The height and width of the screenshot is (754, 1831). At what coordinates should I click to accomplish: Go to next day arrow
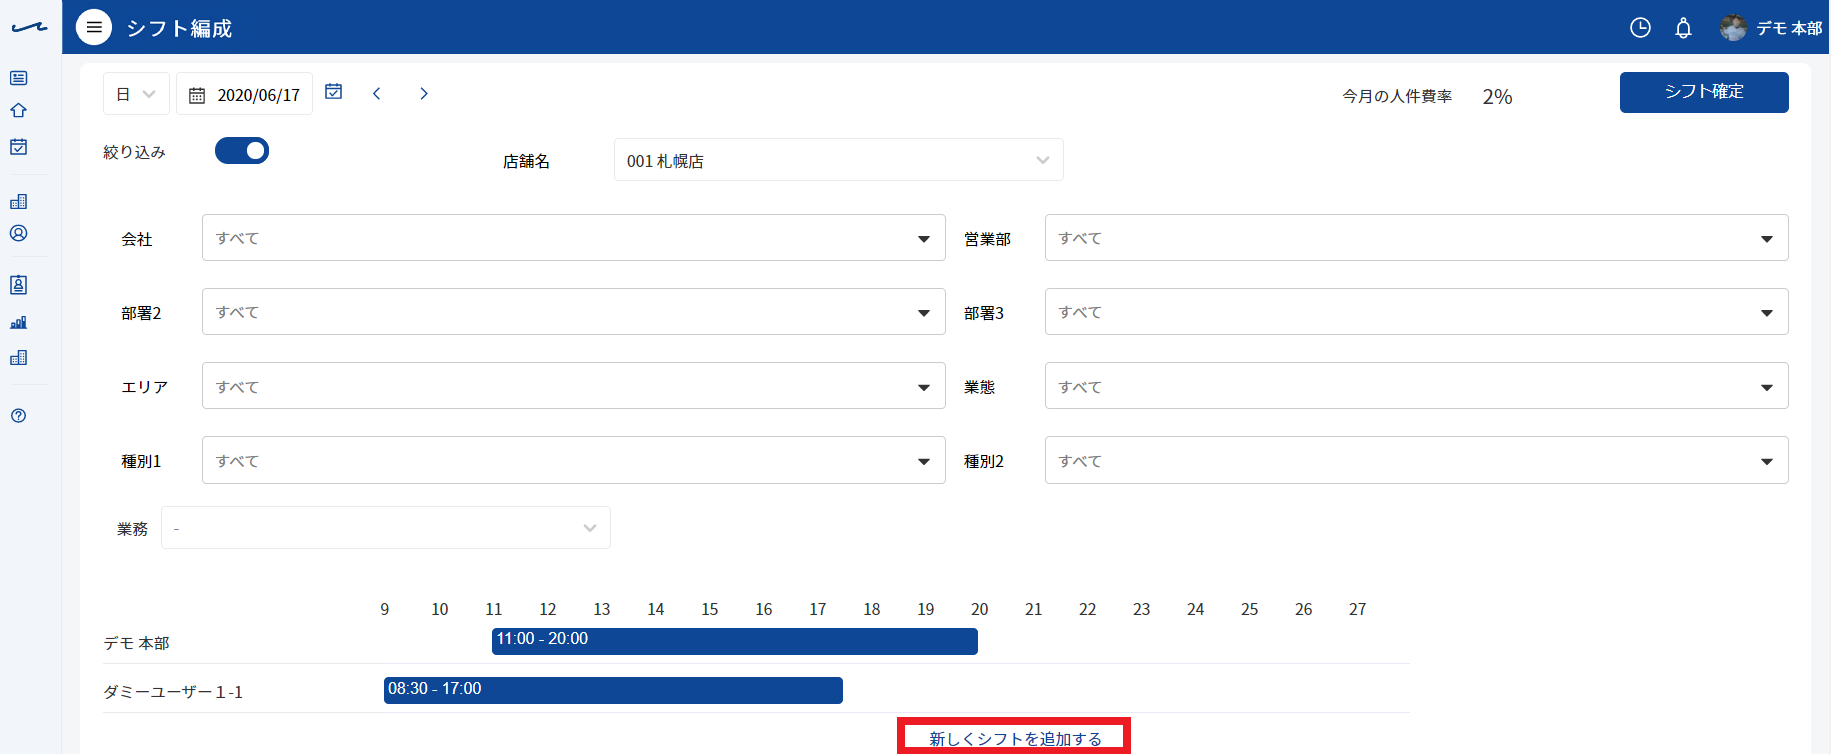point(424,93)
